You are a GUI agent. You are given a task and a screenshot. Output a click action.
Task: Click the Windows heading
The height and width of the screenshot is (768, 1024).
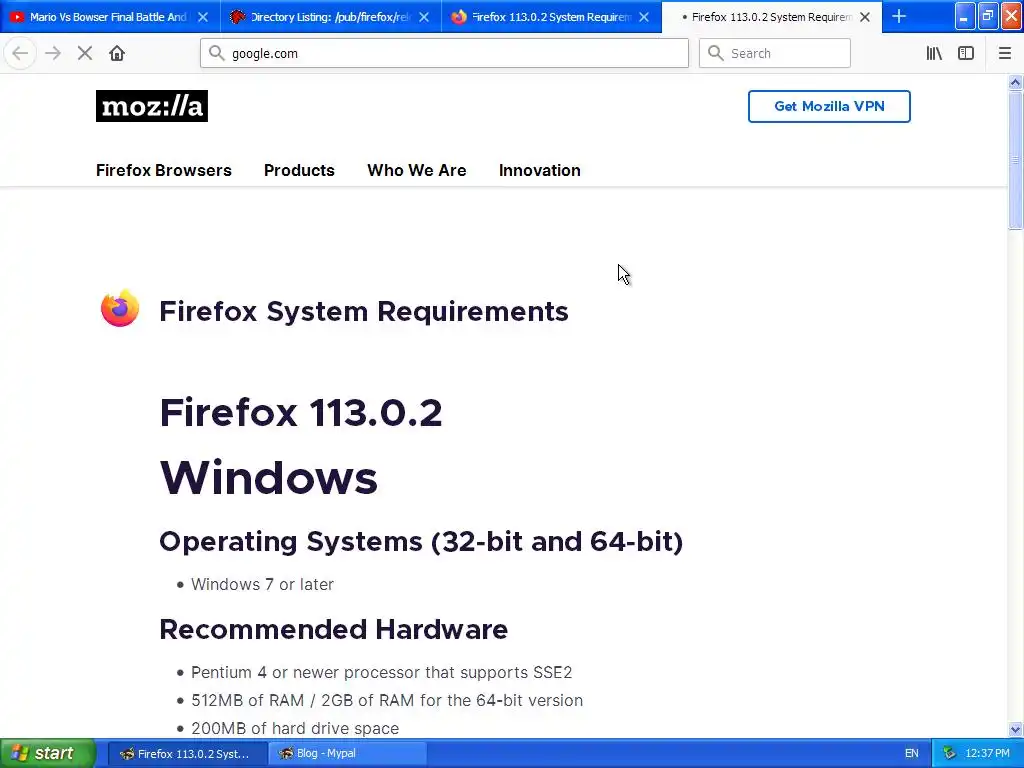(268, 477)
